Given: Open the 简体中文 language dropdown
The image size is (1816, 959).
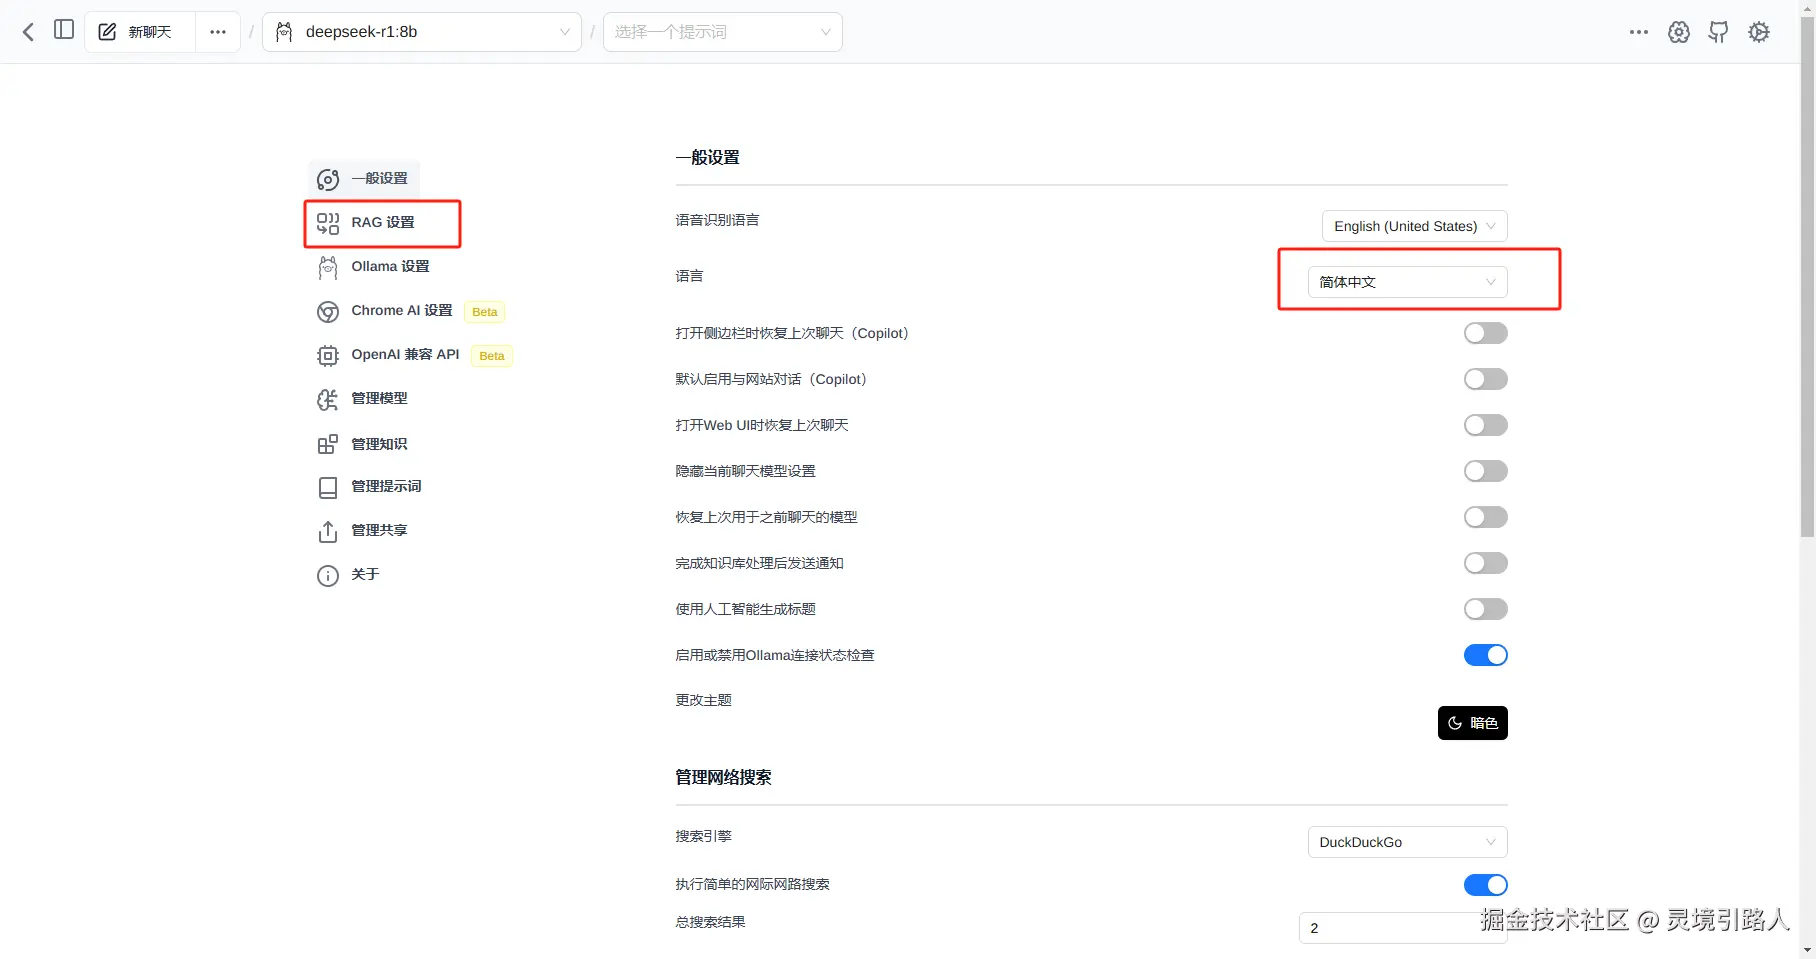Looking at the screenshot, I should [x=1405, y=281].
